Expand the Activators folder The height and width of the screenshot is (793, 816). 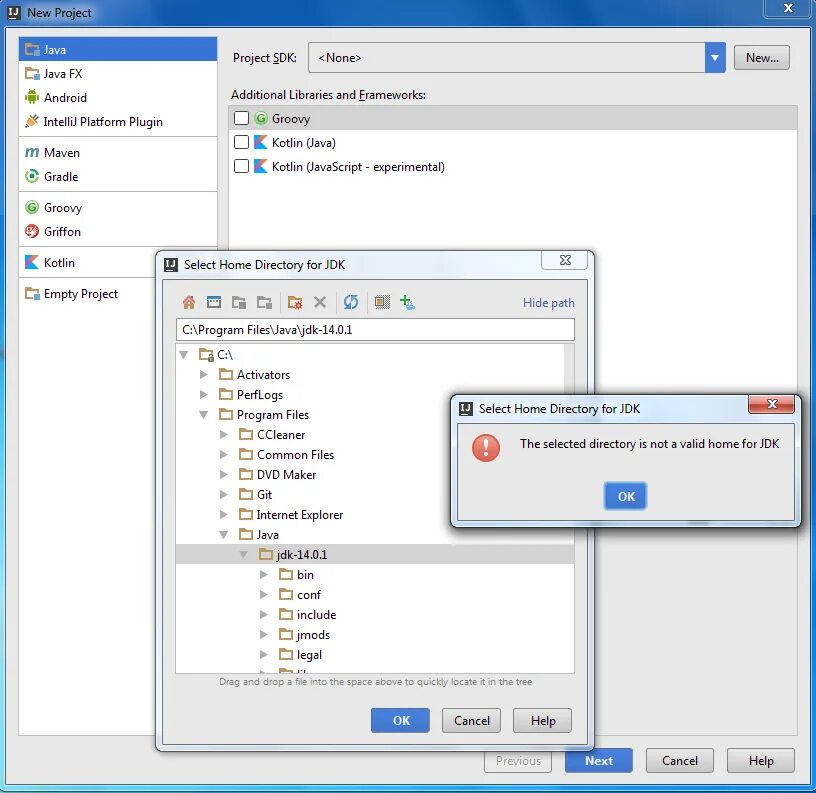[x=203, y=375]
